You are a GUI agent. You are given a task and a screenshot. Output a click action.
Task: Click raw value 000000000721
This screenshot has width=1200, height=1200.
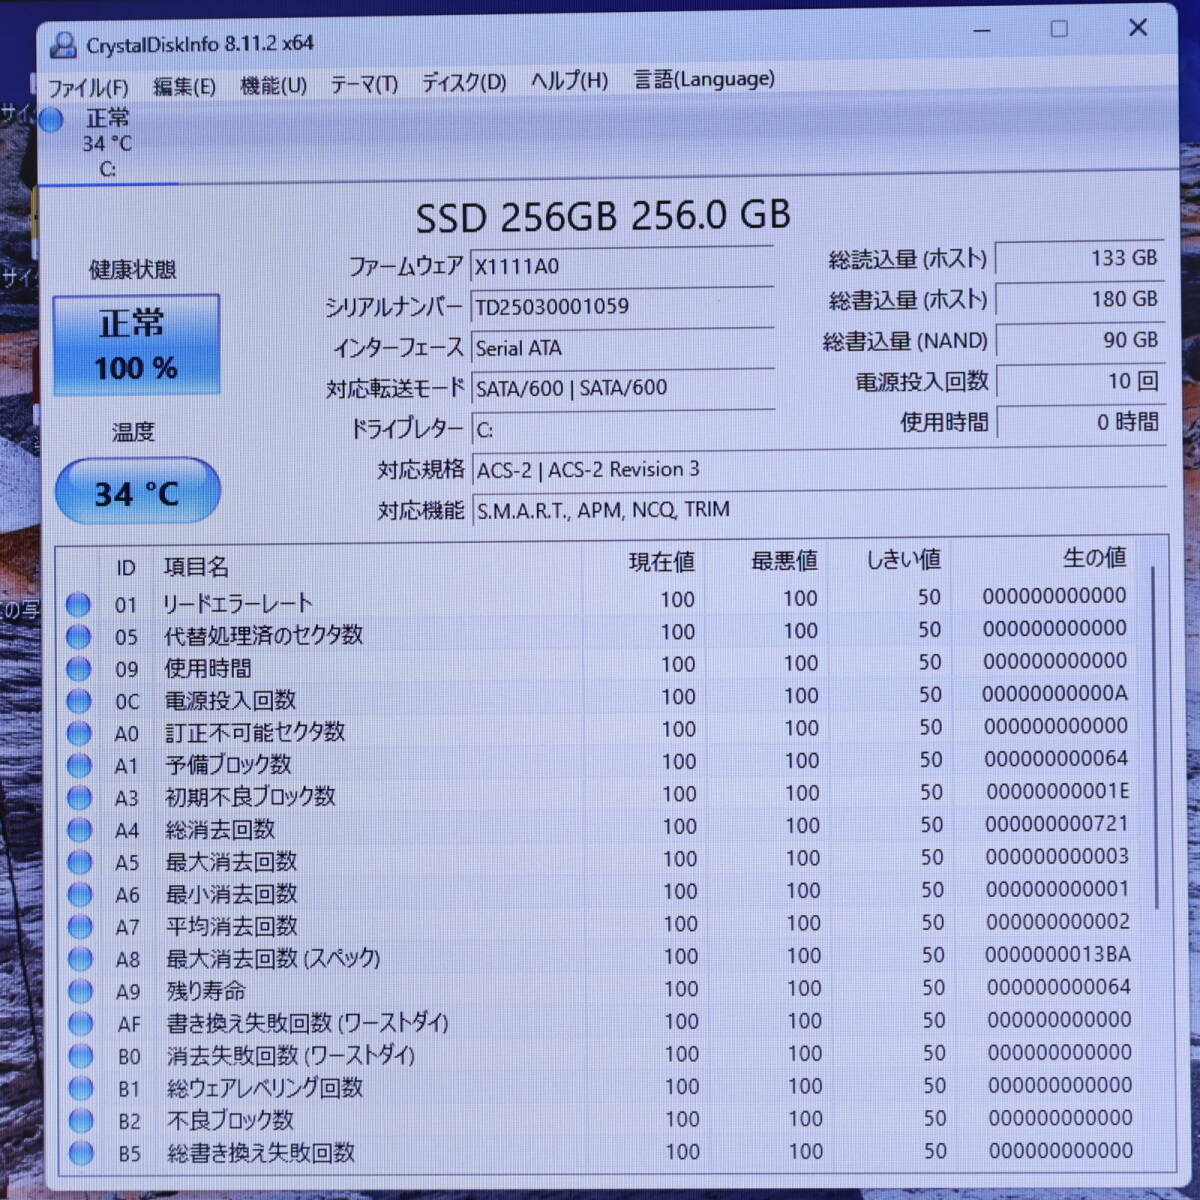coord(1056,824)
